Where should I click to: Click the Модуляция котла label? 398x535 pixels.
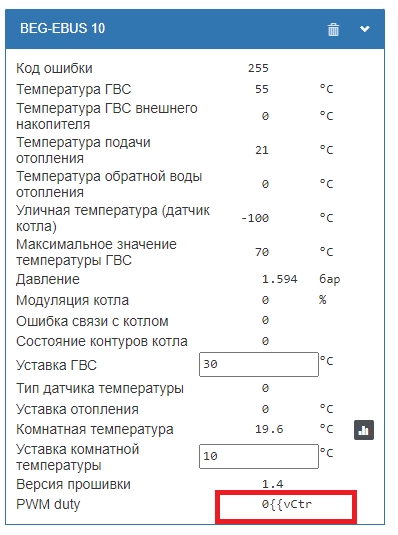click(x=72, y=300)
